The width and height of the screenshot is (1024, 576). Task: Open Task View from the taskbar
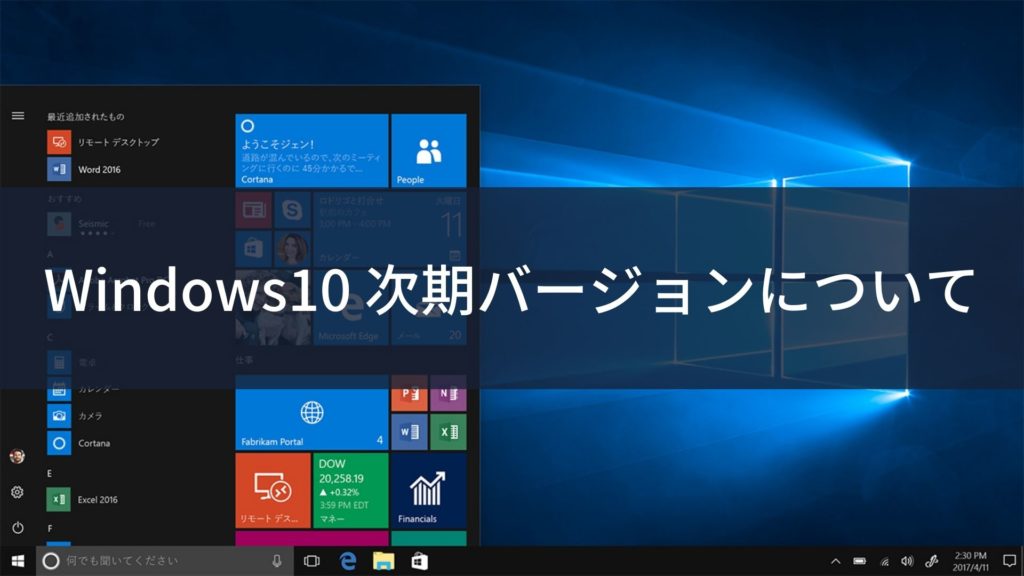pyautogui.click(x=312, y=561)
